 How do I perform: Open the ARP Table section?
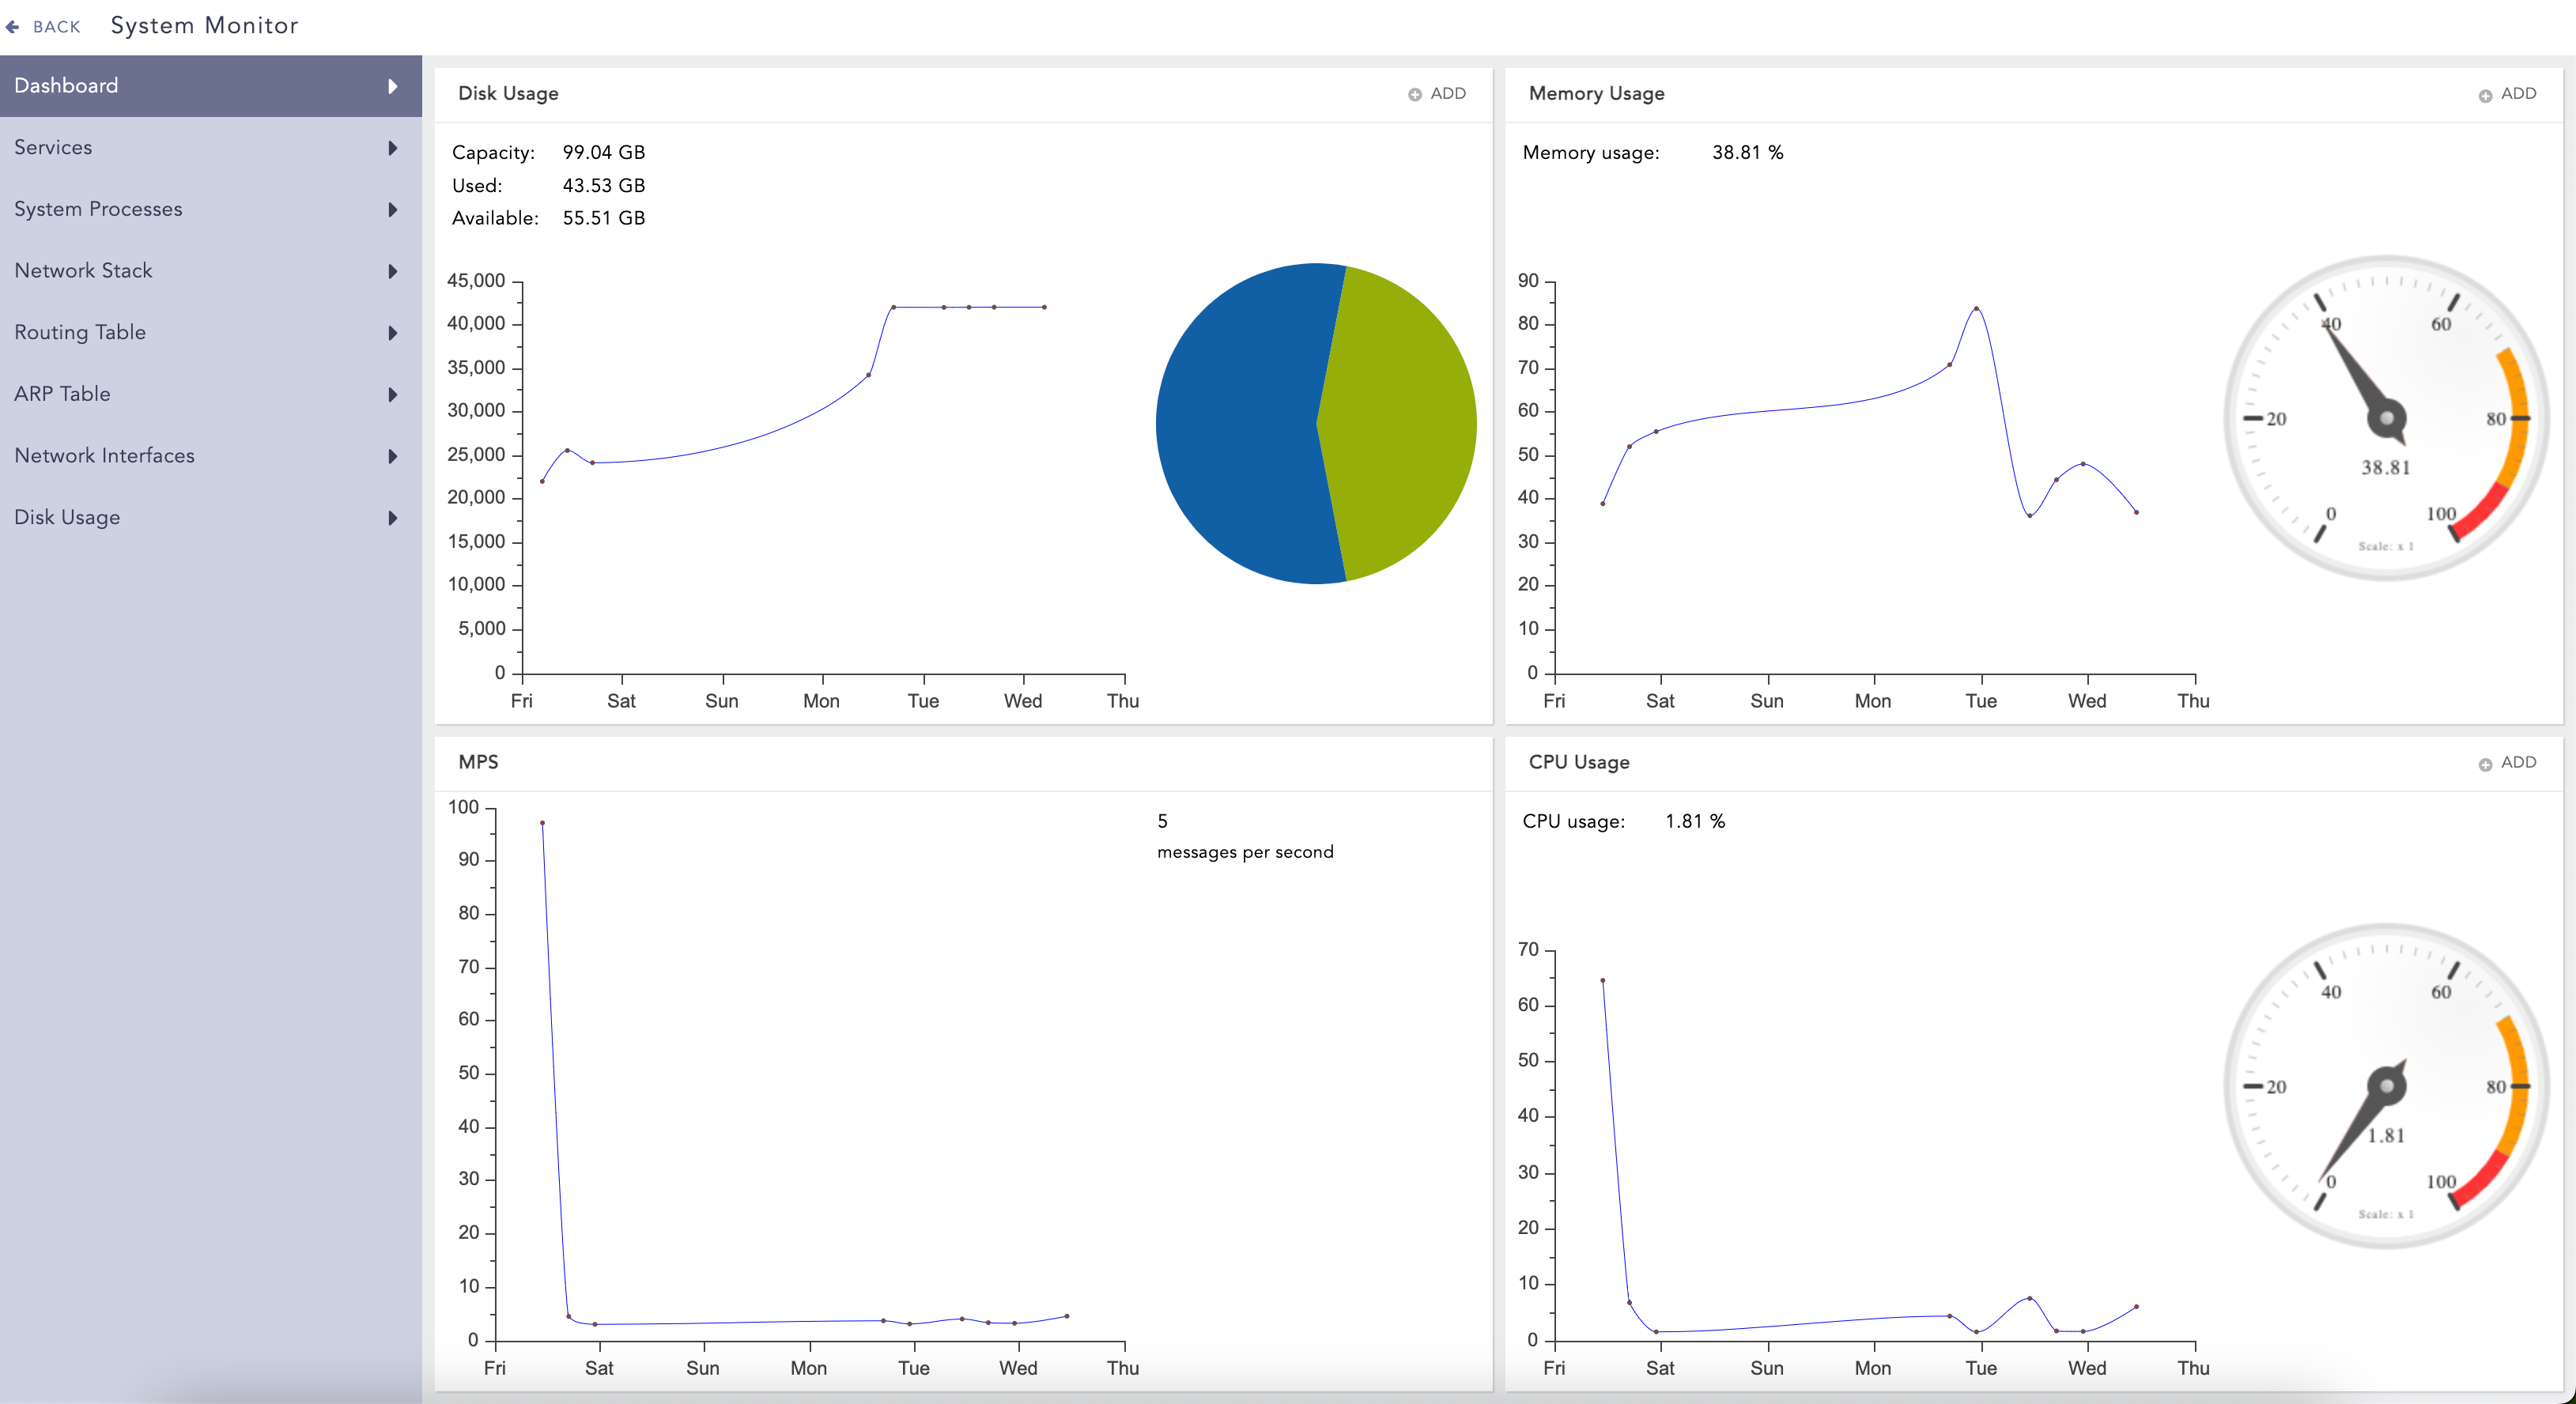[62, 394]
